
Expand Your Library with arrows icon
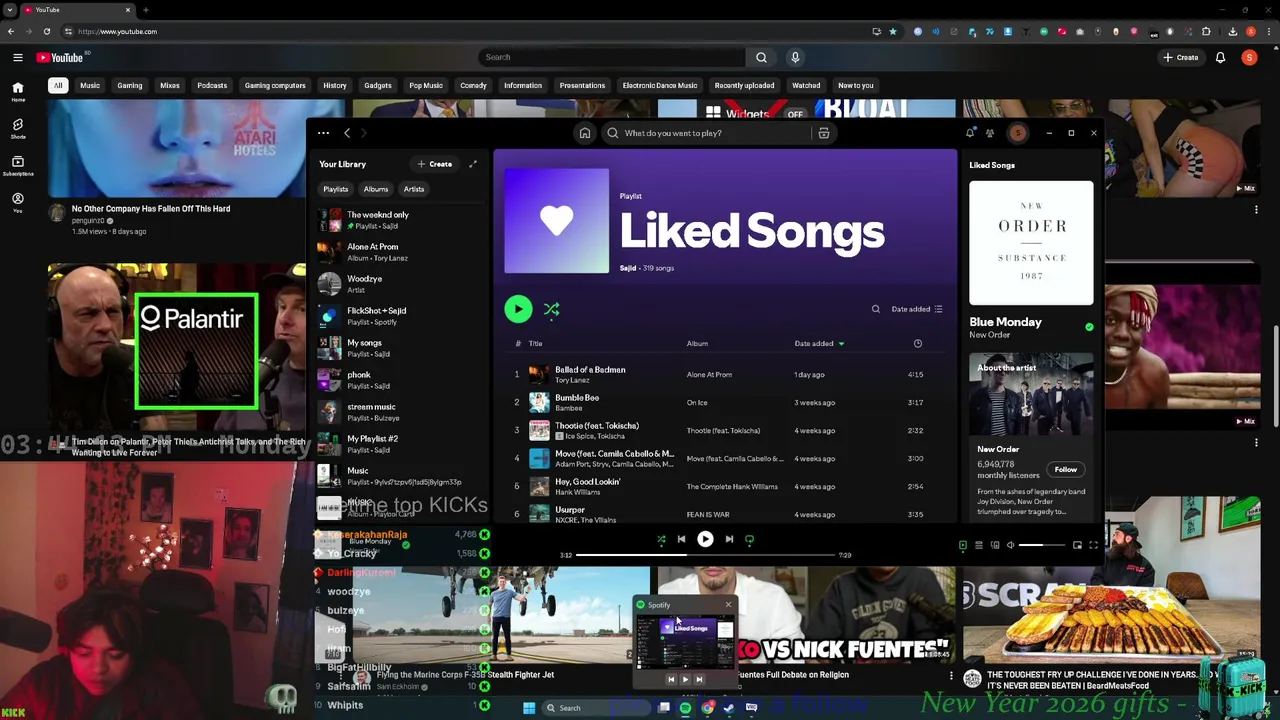pos(473,164)
